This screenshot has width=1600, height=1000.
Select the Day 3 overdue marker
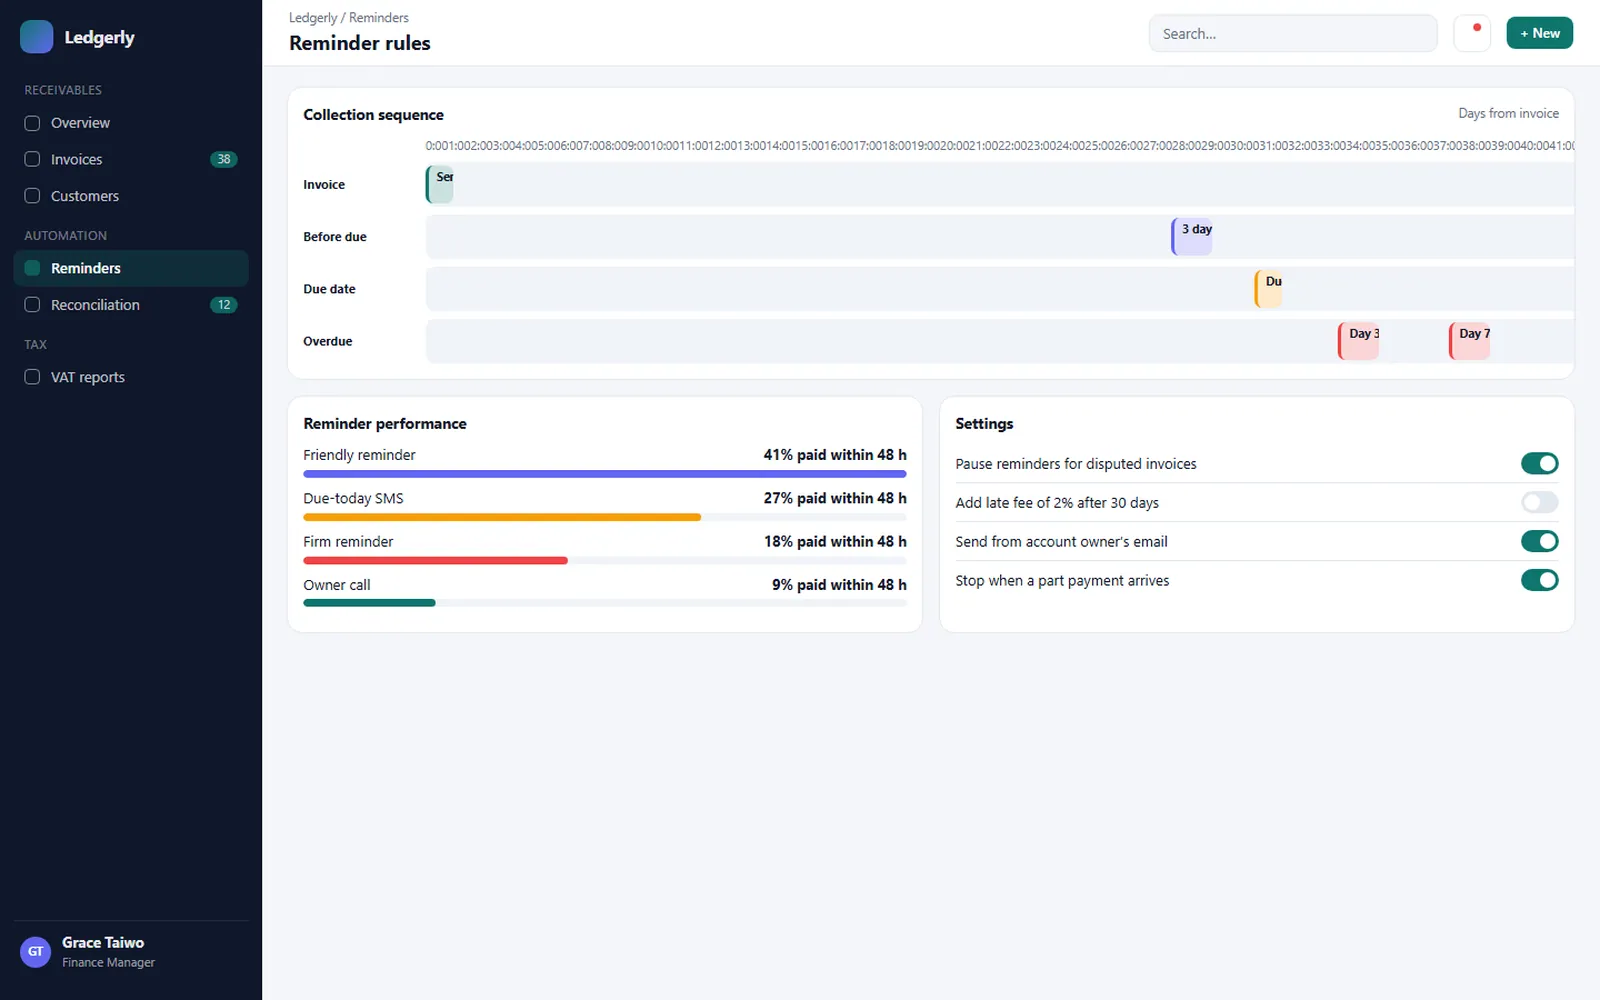point(1359,341)
